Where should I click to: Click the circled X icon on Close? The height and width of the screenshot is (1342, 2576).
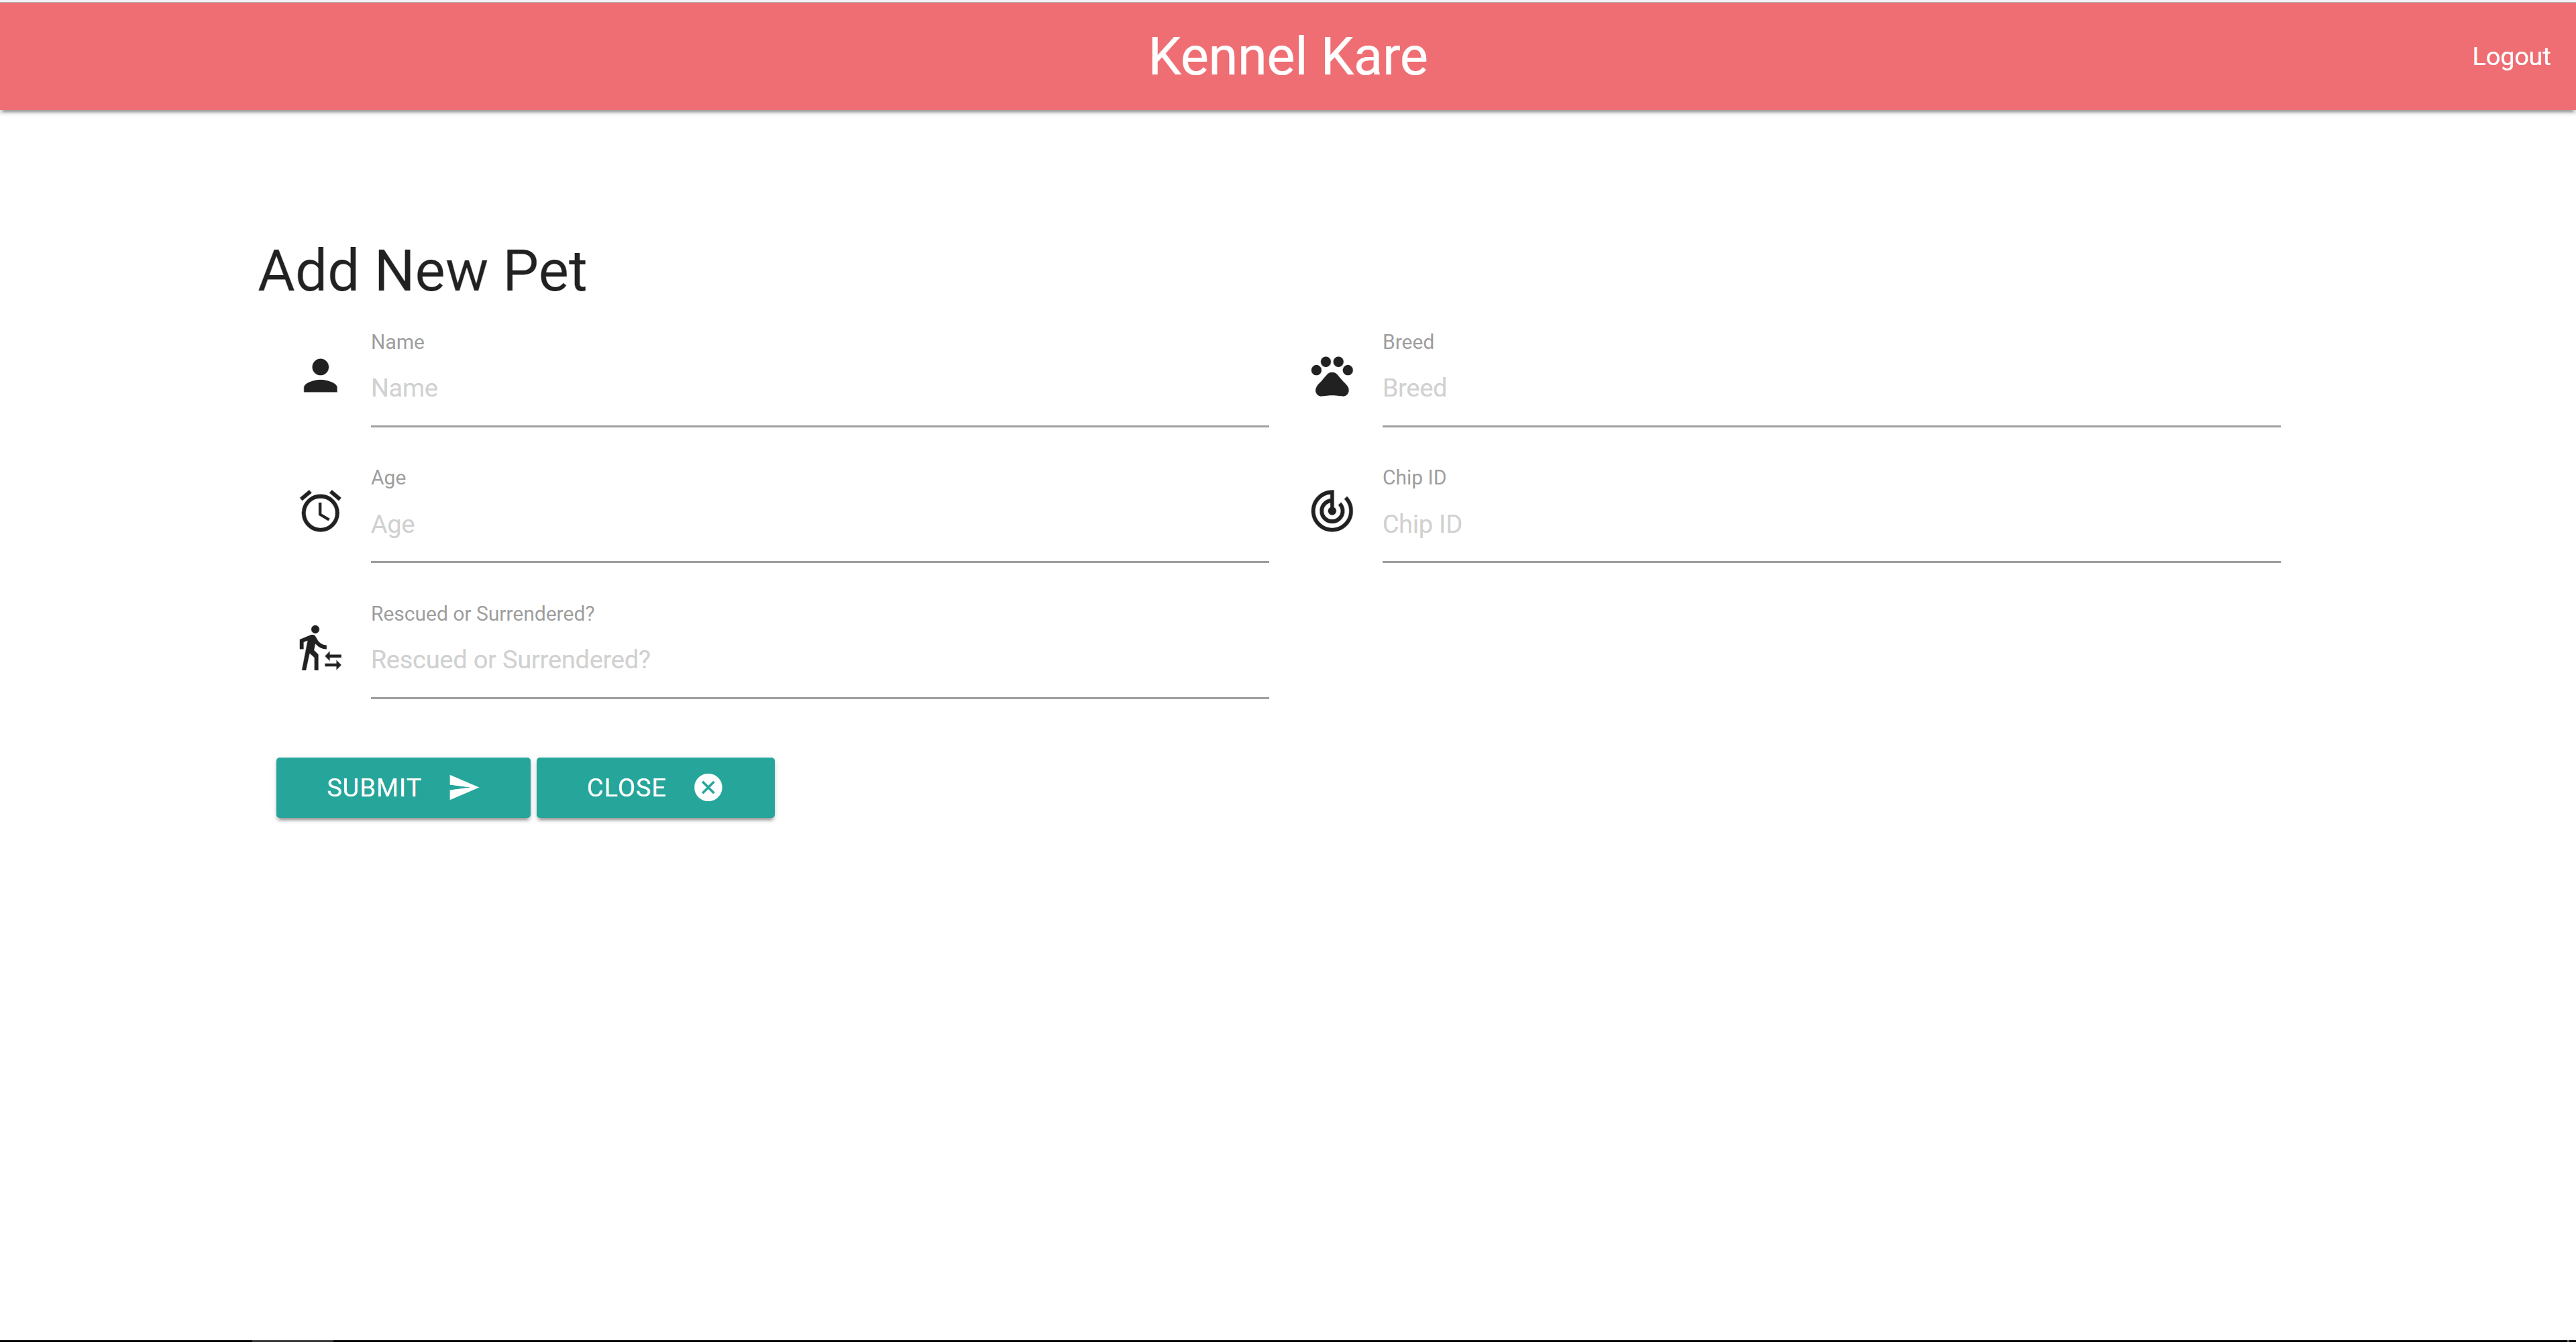coord(708,788)
